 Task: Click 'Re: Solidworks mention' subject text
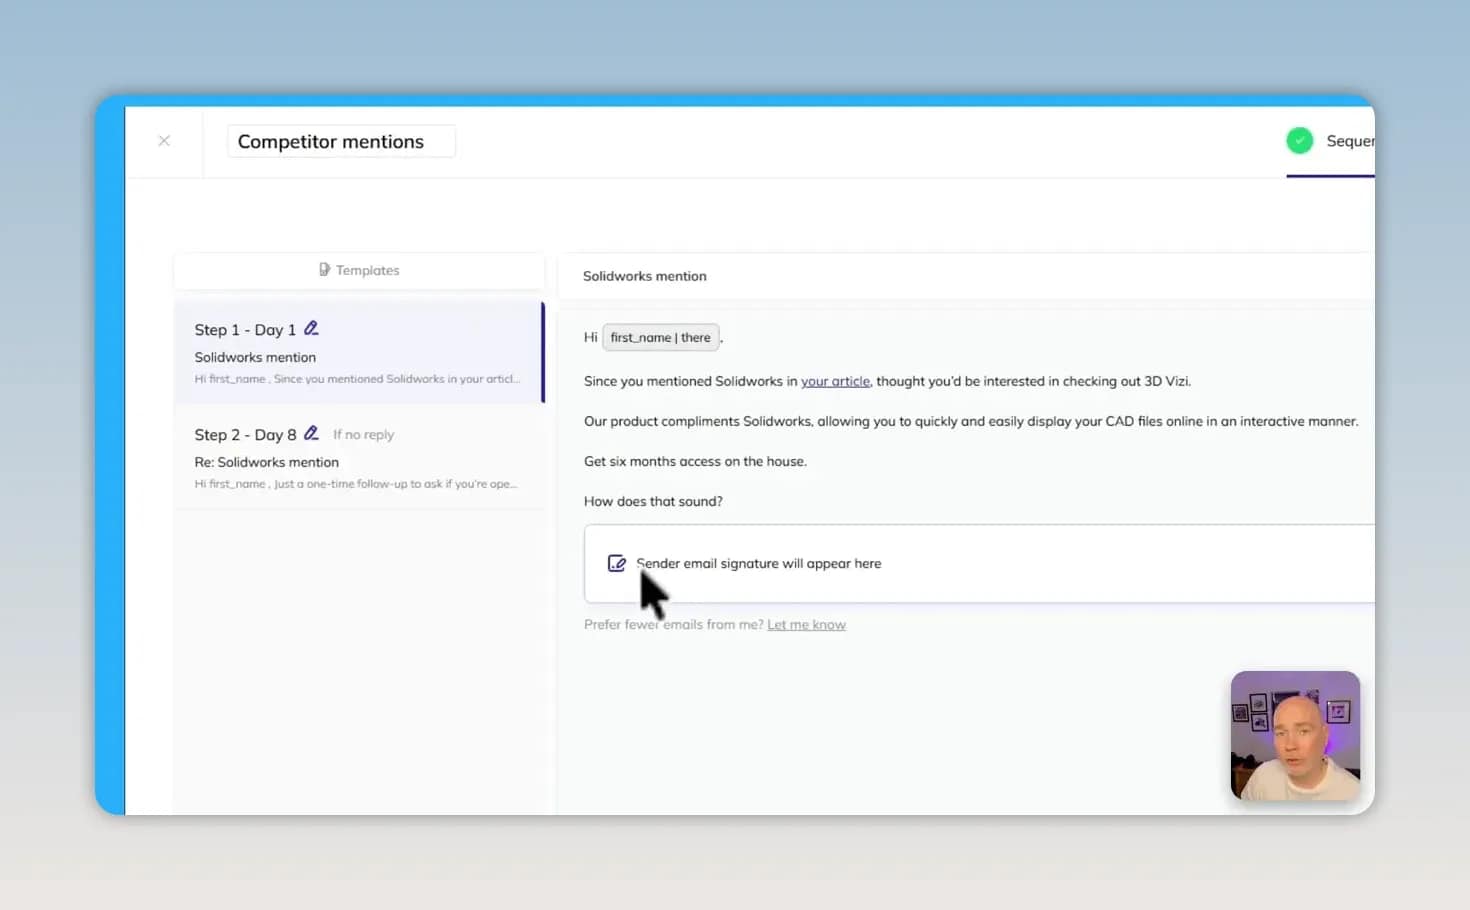pos(266,462)
